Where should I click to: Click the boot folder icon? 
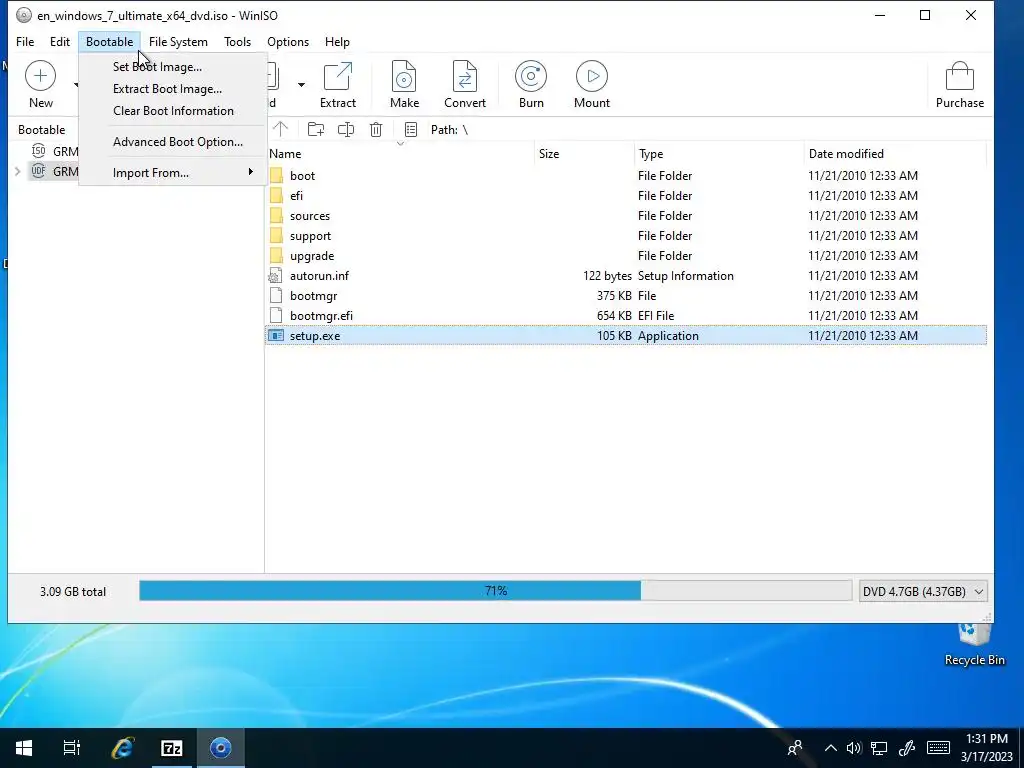tap(276, 176)
